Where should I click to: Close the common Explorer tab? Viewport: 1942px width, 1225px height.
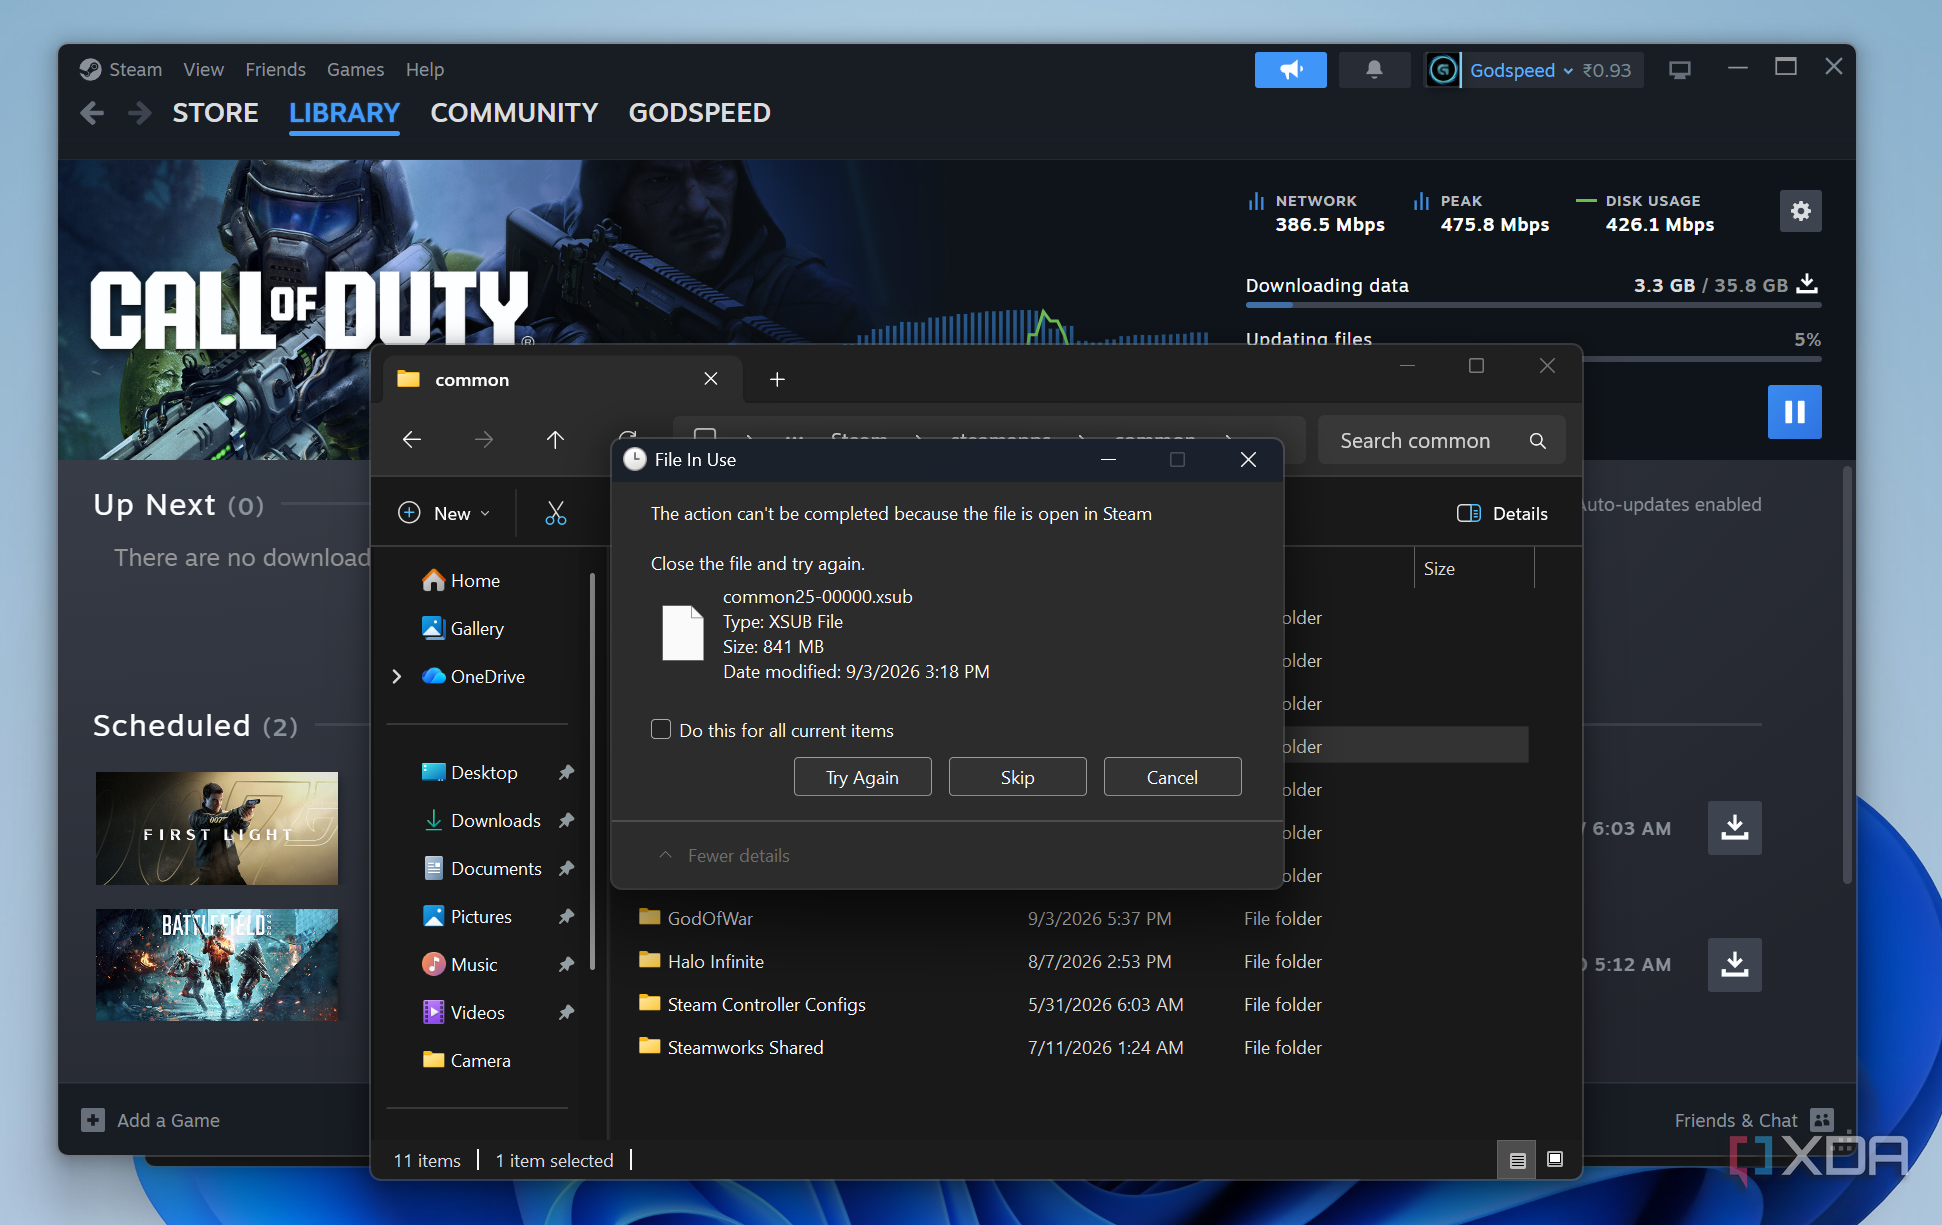[x=711, y=379]
